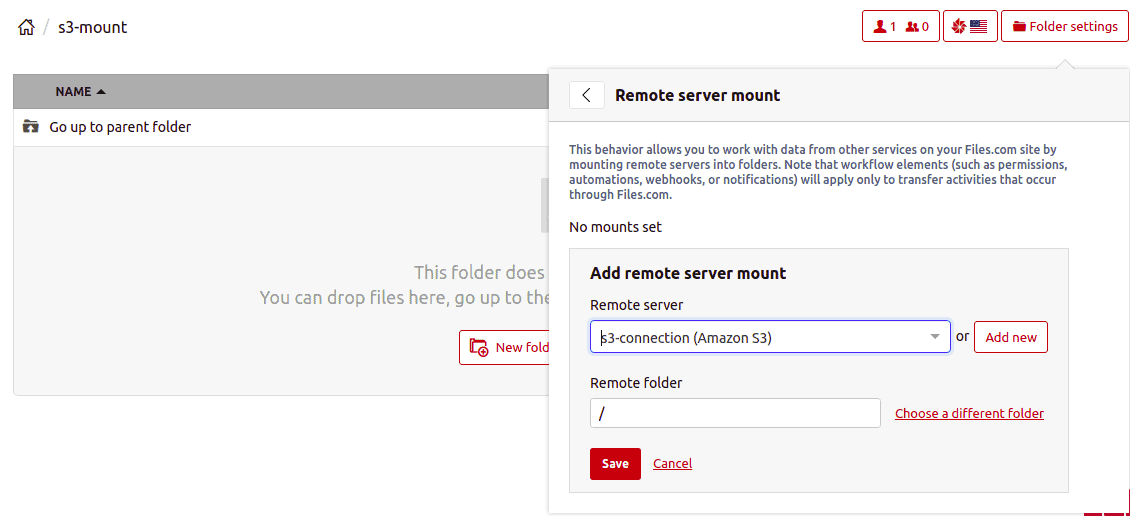
Task: Click the 'Add remote server mount' heading
Action: click(x=688, y=273)
